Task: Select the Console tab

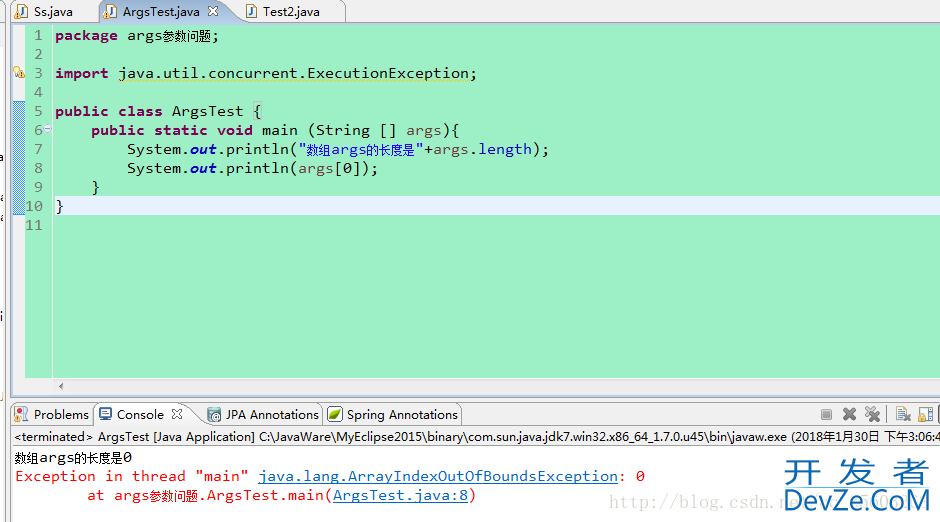Action: coord(140,414)
